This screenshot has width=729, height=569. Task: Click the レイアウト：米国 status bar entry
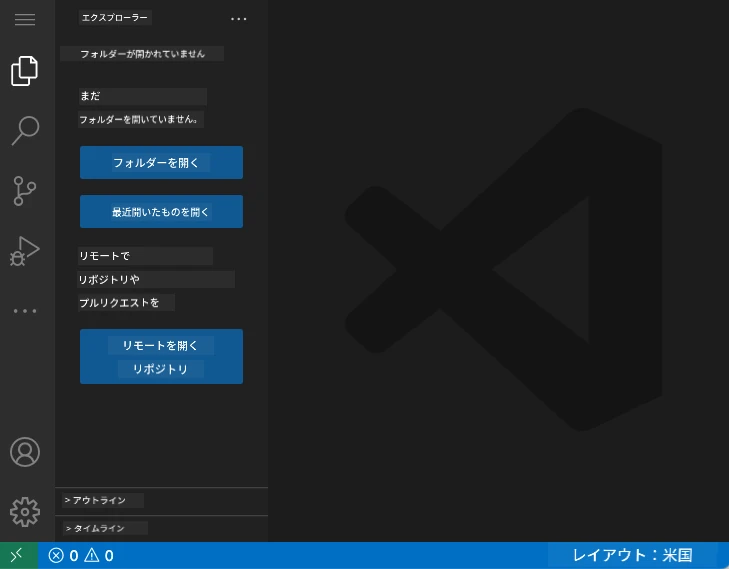[x=632, y=556]
